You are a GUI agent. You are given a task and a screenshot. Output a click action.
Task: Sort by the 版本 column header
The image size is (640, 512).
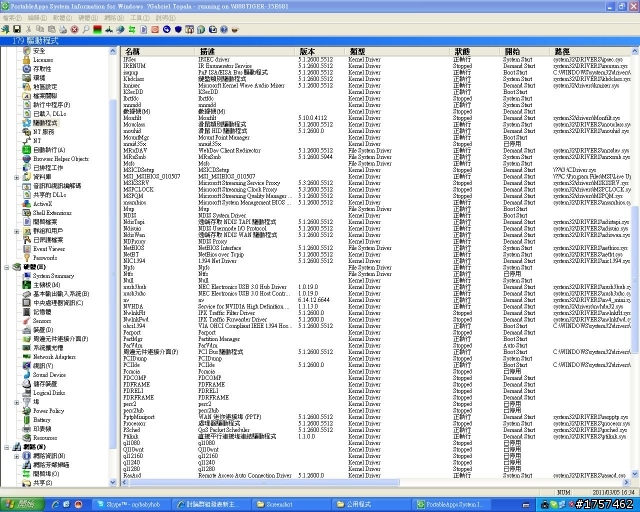(320, 51)
